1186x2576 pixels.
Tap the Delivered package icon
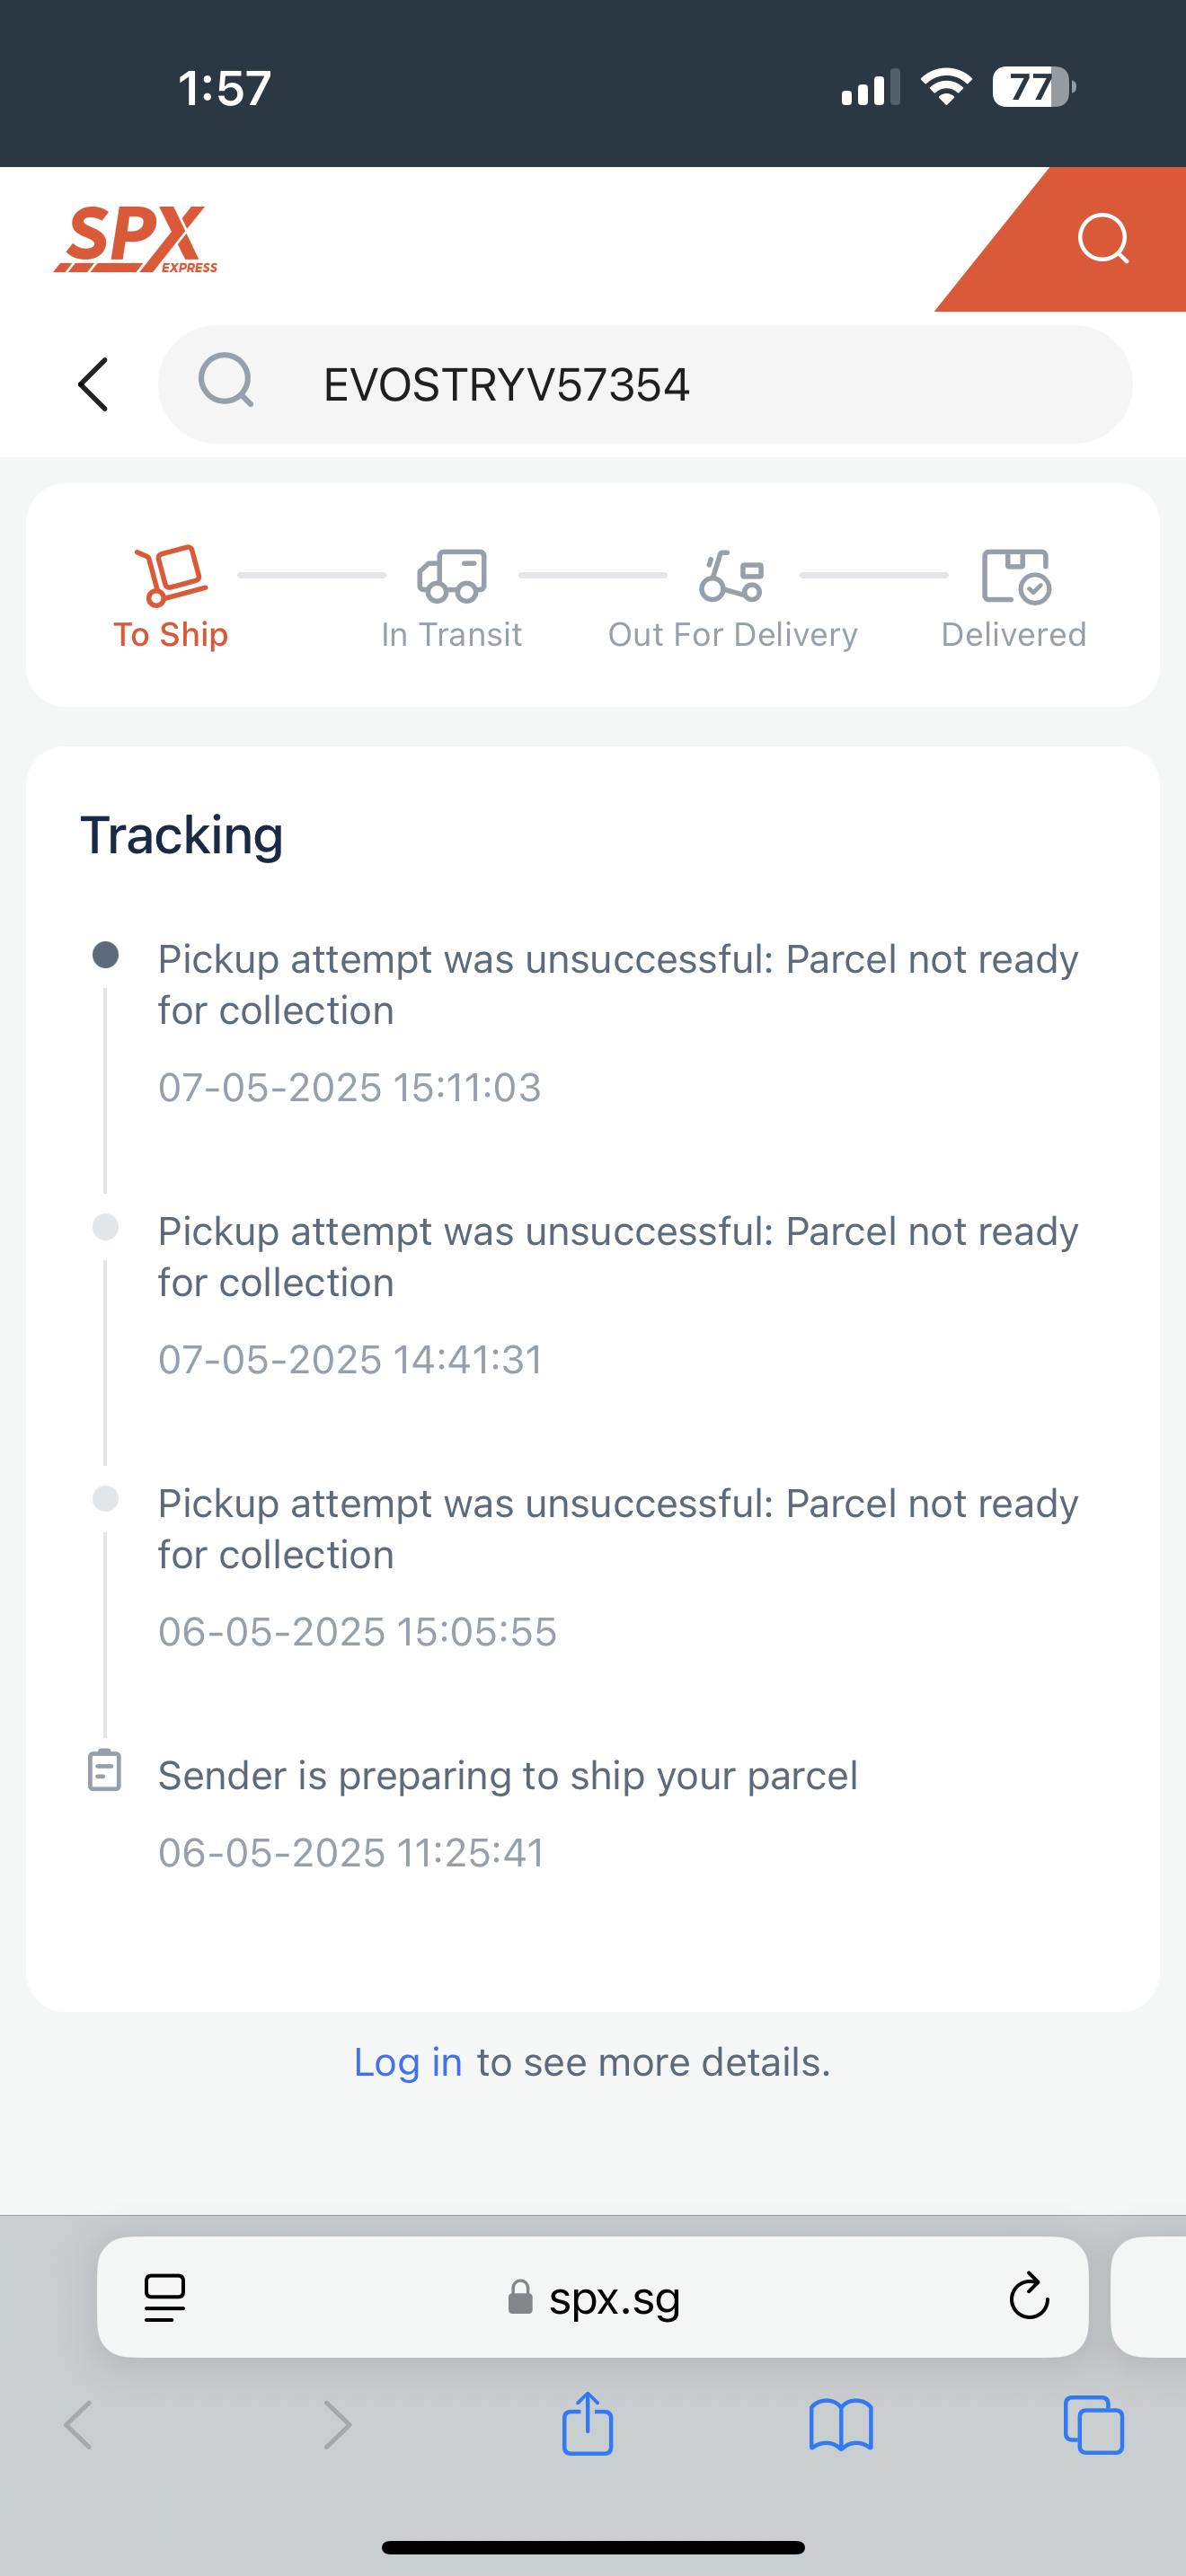[x=1015, y=576]
